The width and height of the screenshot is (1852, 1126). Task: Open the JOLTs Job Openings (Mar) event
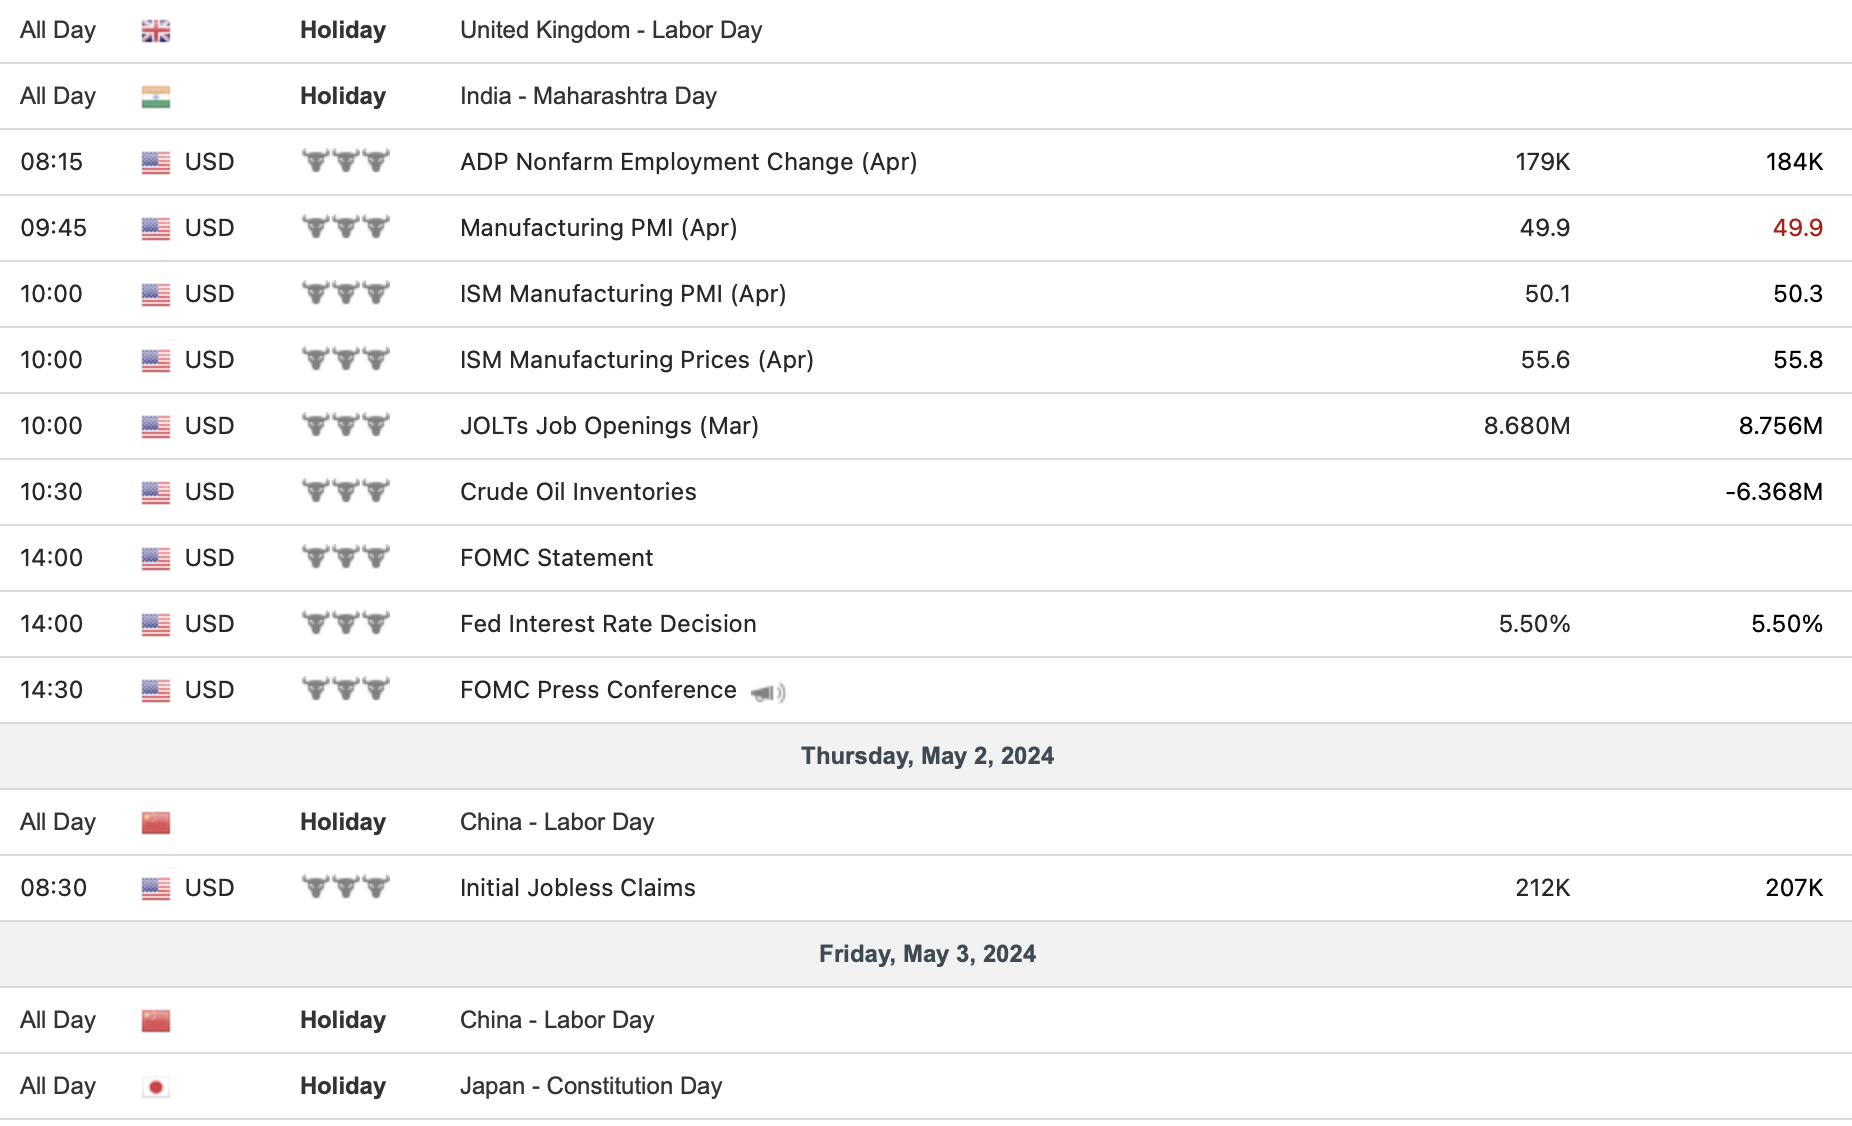(x=609, y=426)
